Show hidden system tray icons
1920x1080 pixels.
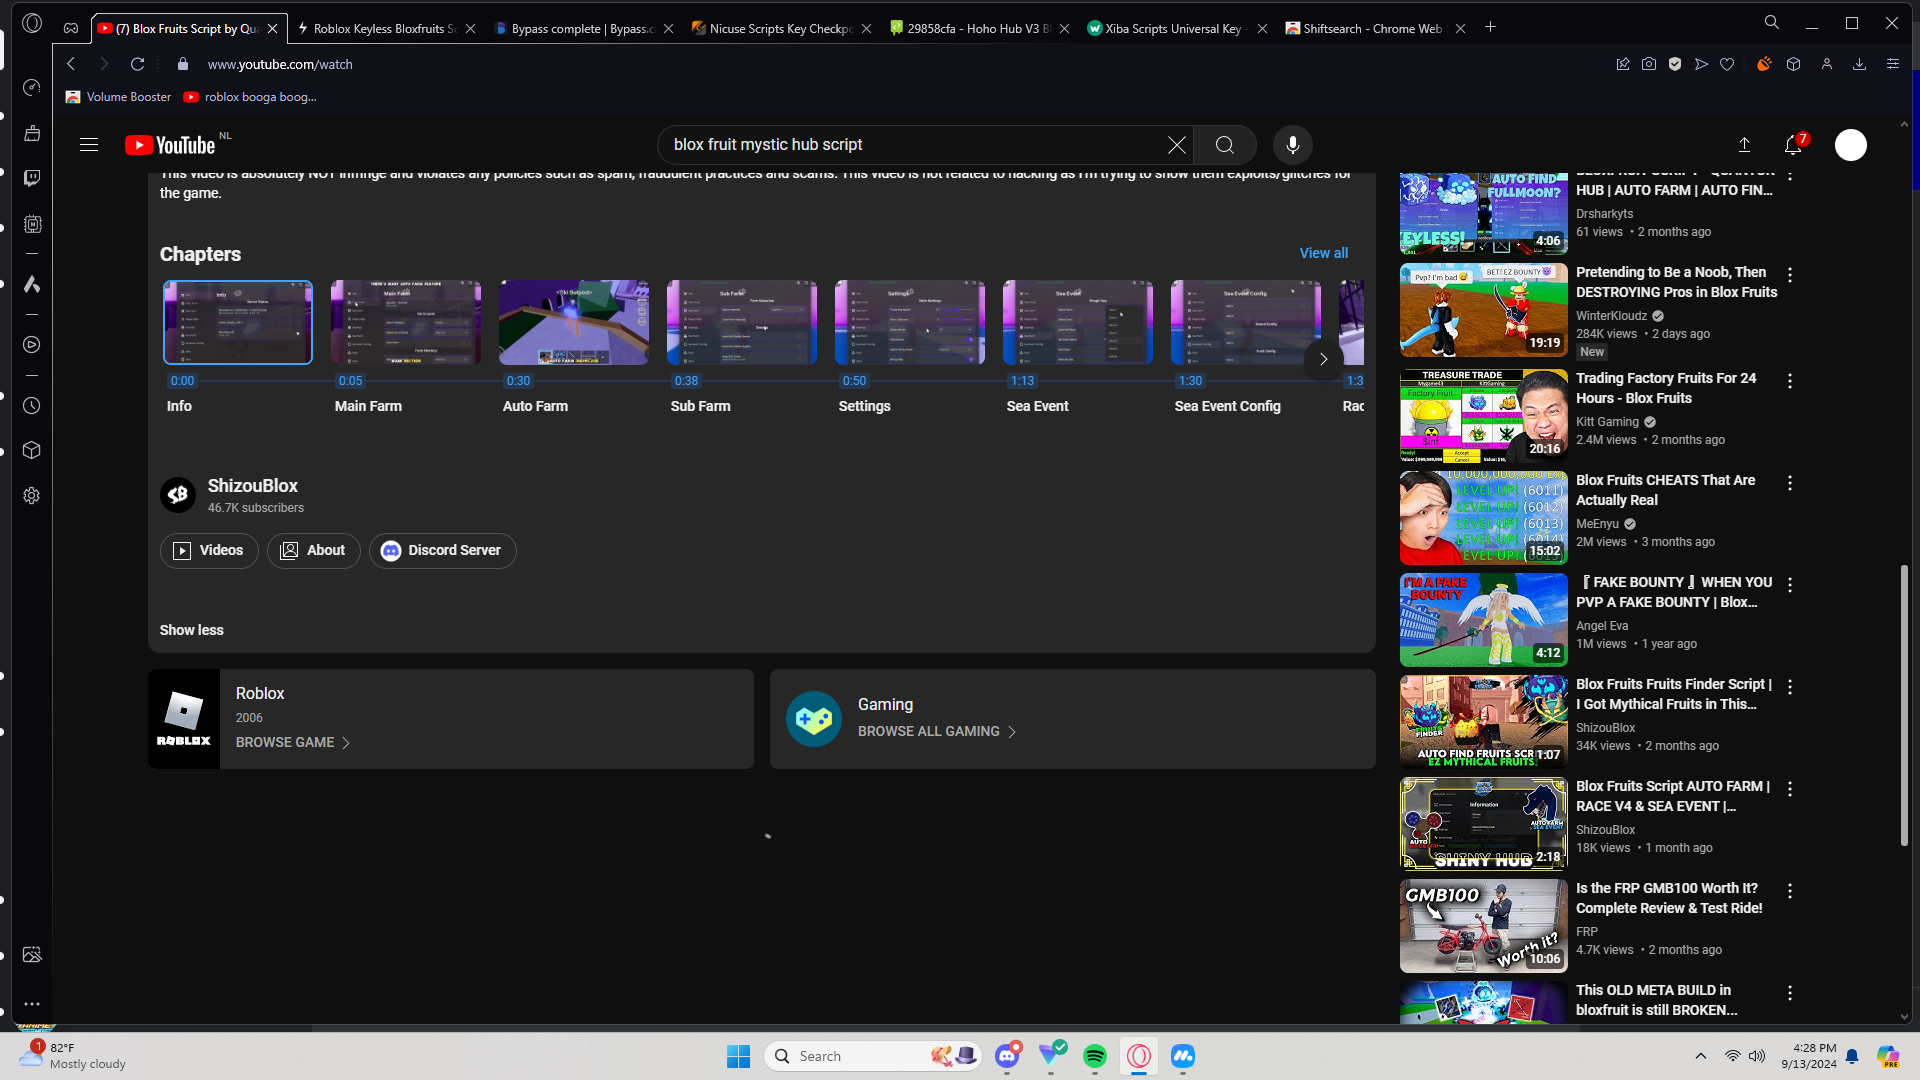[1701, 1056]
